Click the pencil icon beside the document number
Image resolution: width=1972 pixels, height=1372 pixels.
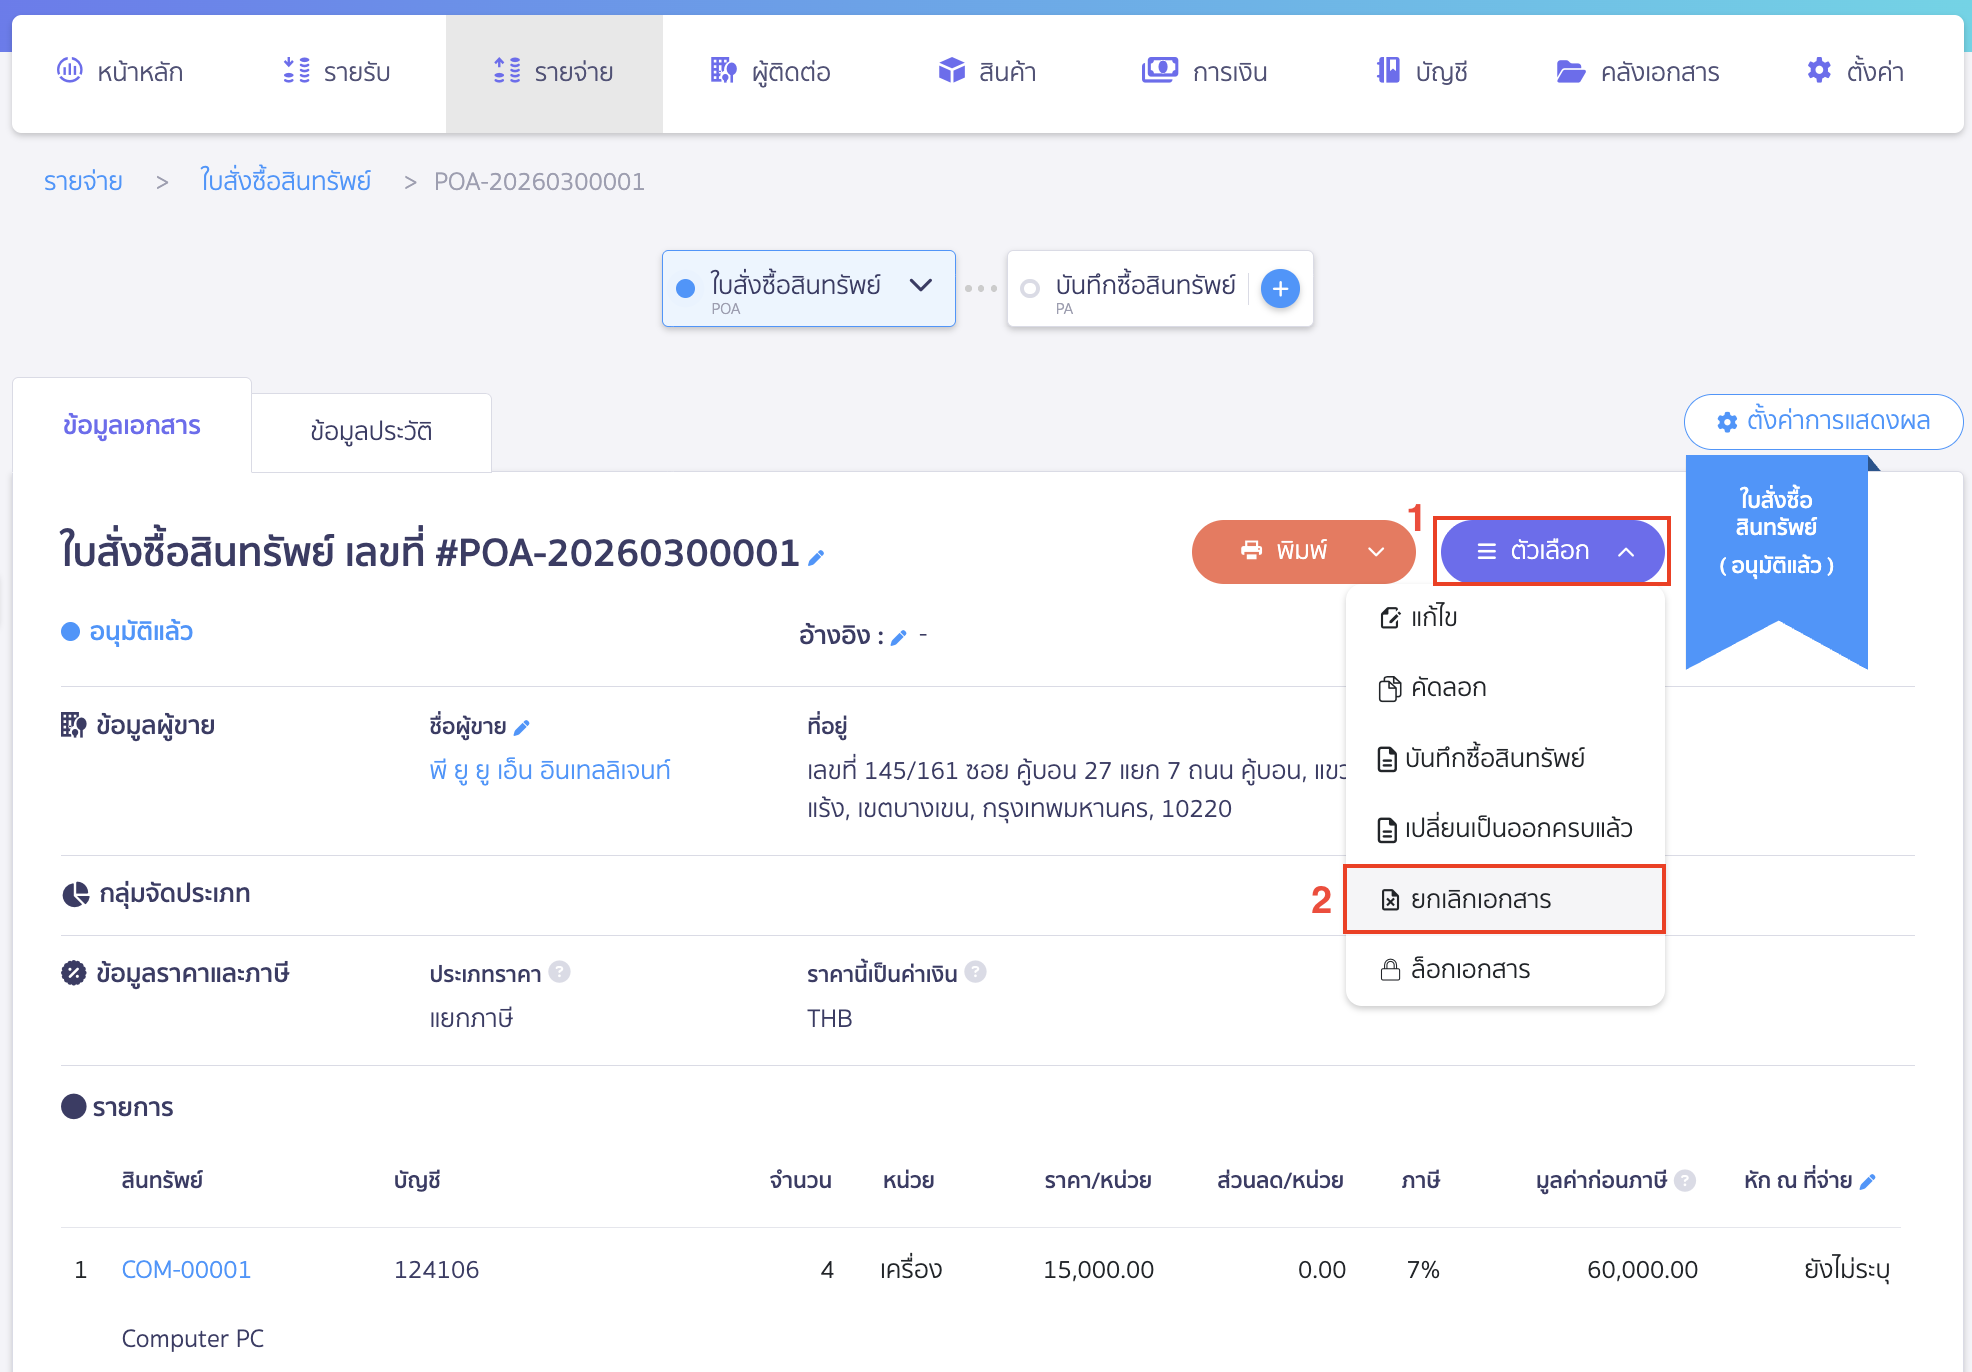pos(816,558)
